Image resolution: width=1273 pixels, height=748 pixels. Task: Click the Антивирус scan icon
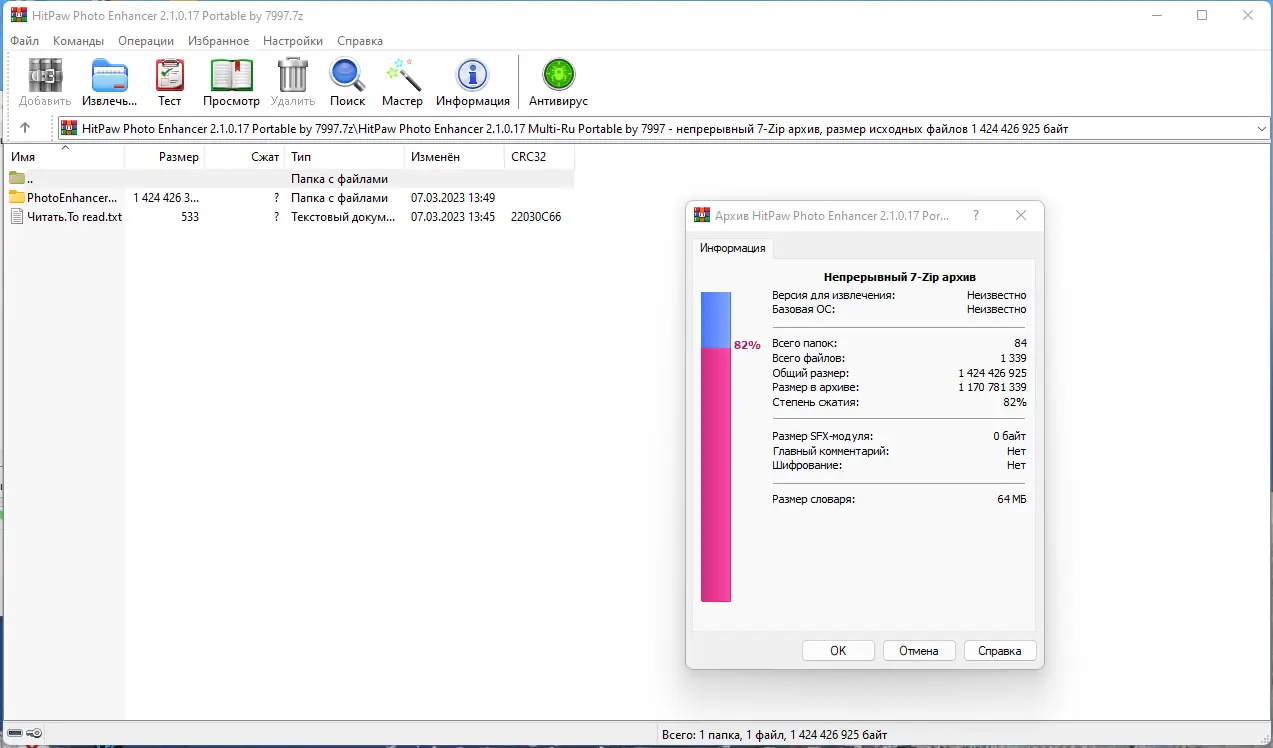pyautogui.click(x=558, y=76)
